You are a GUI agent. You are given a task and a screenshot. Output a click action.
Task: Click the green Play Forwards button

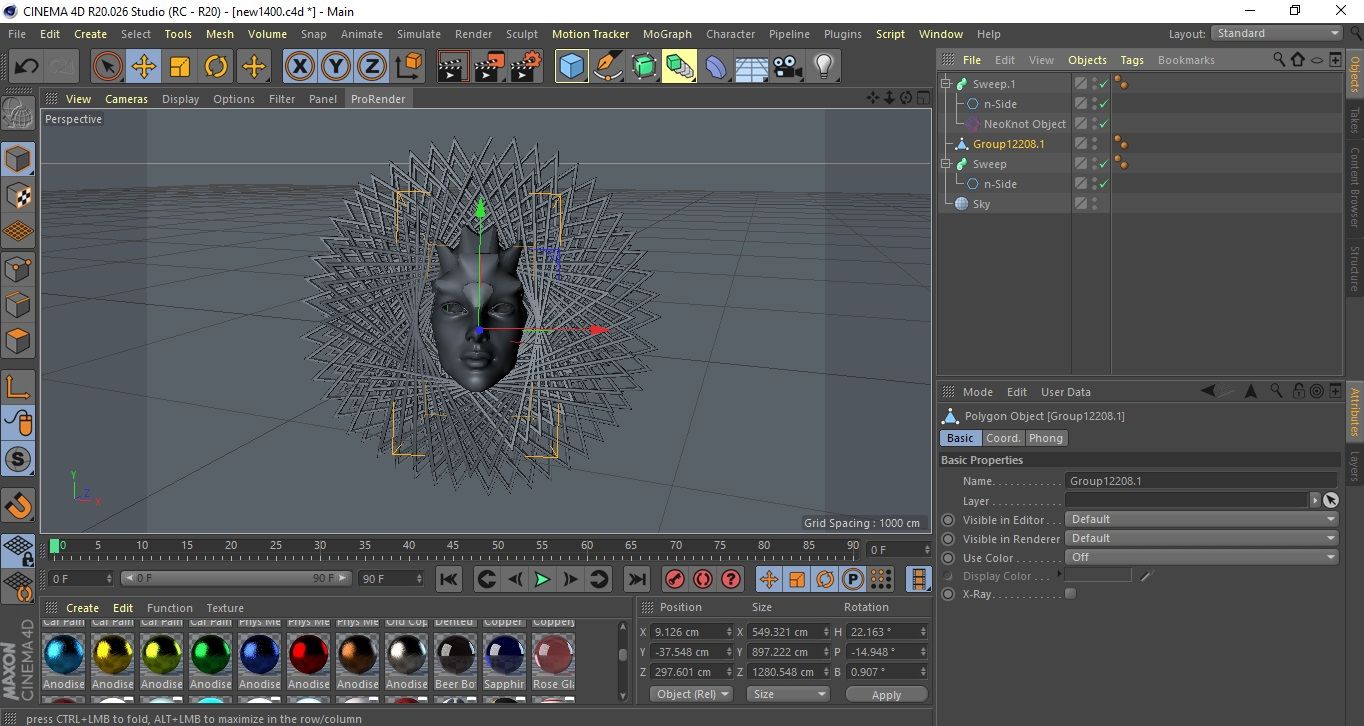[542, 578]
